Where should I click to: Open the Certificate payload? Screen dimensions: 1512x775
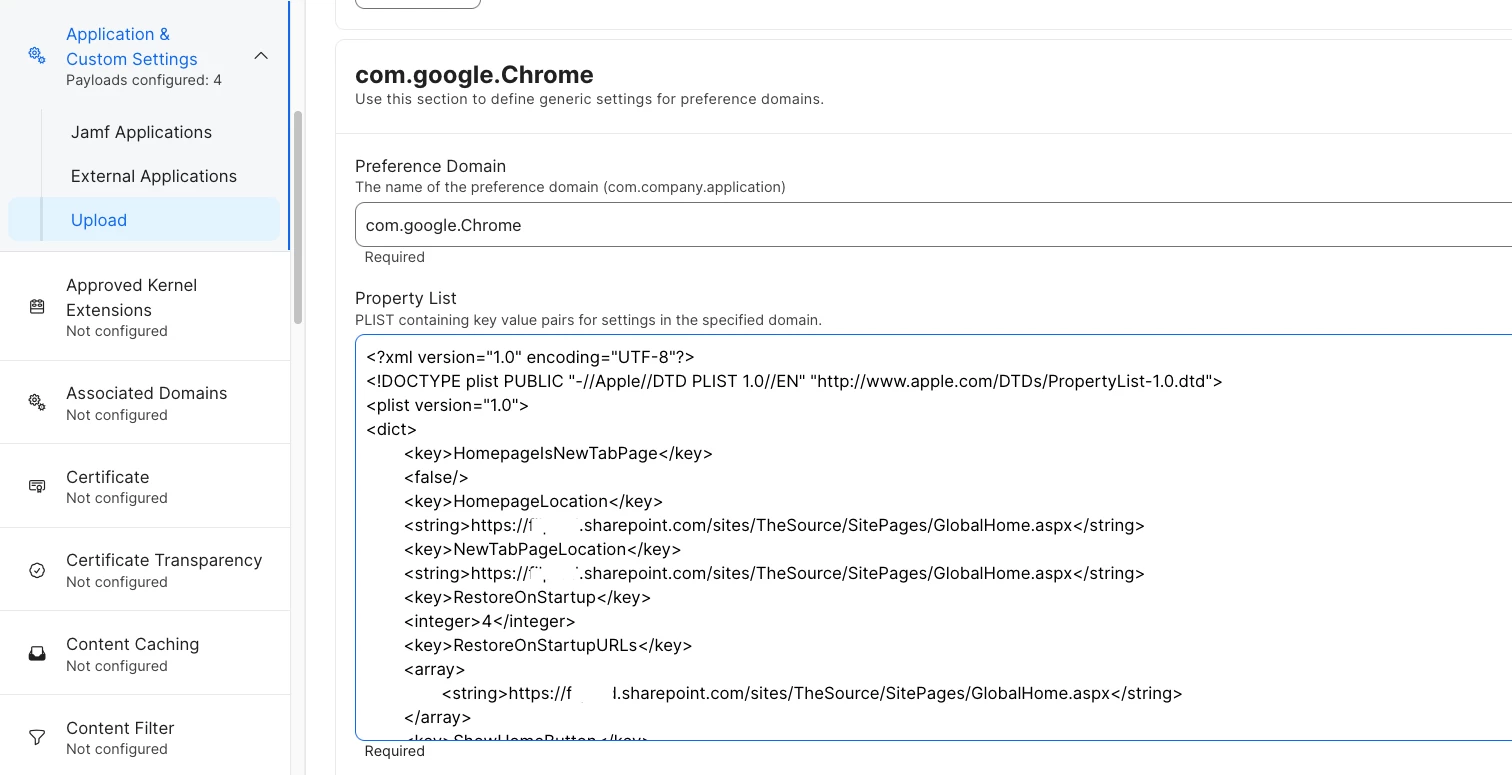click(x=144, y=486)
